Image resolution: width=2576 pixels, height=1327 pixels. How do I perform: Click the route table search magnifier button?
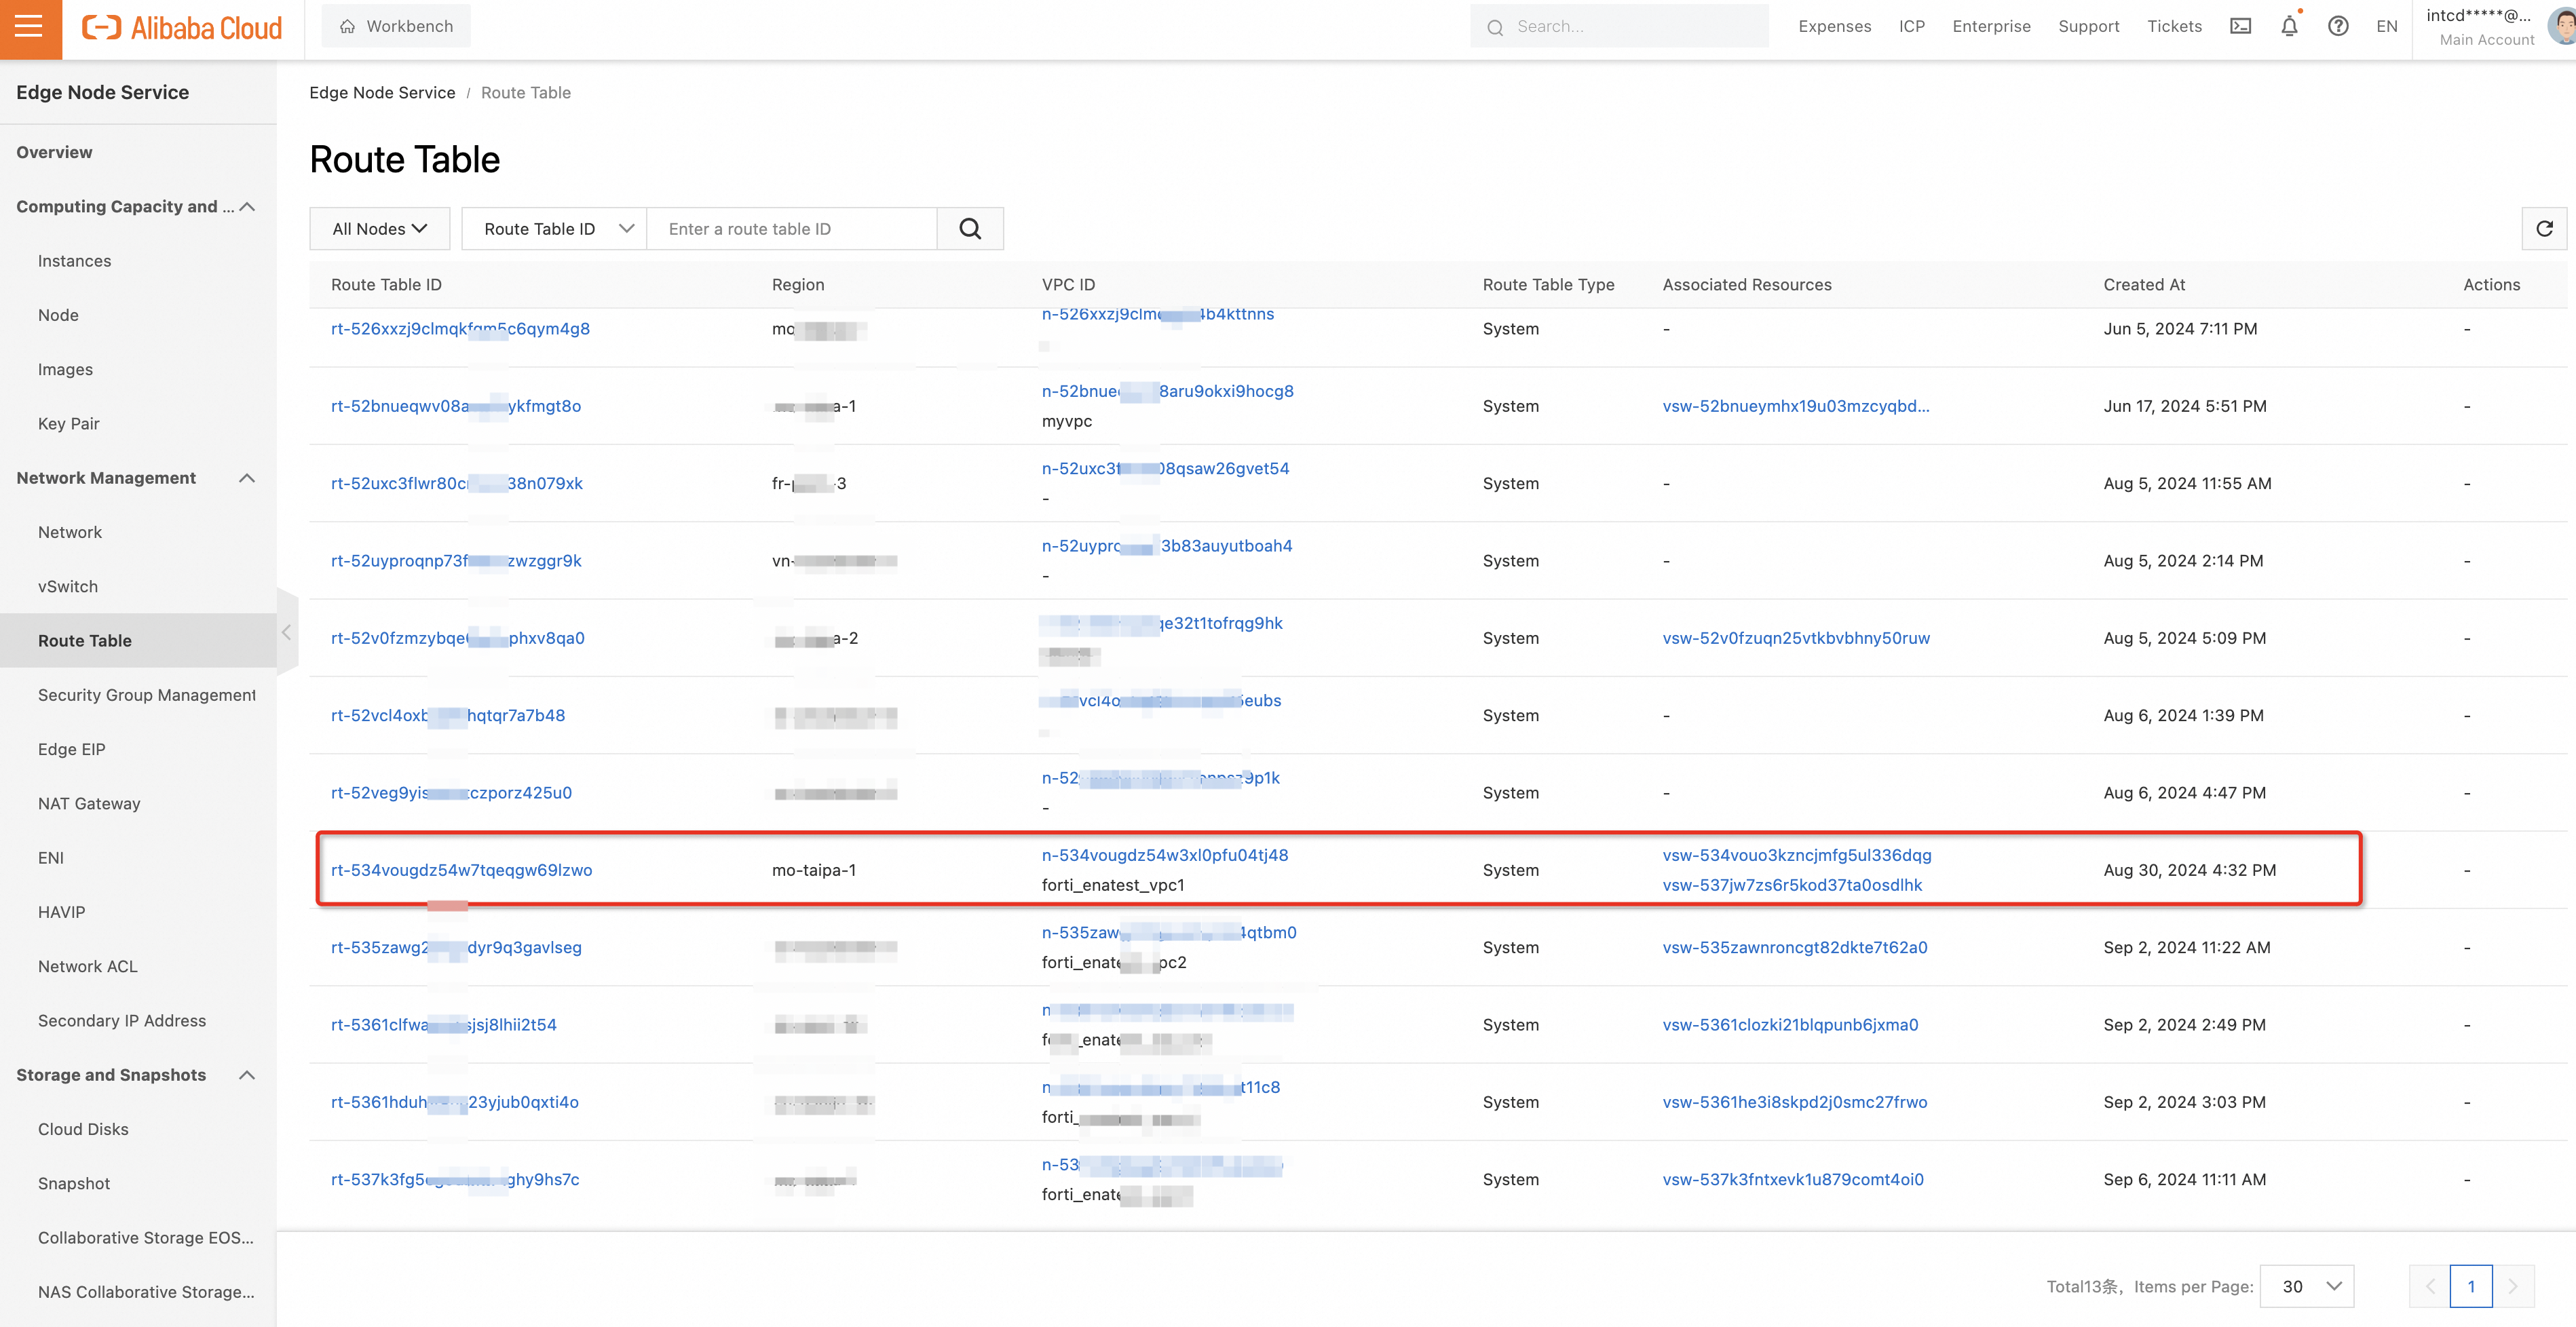(969, 229)
